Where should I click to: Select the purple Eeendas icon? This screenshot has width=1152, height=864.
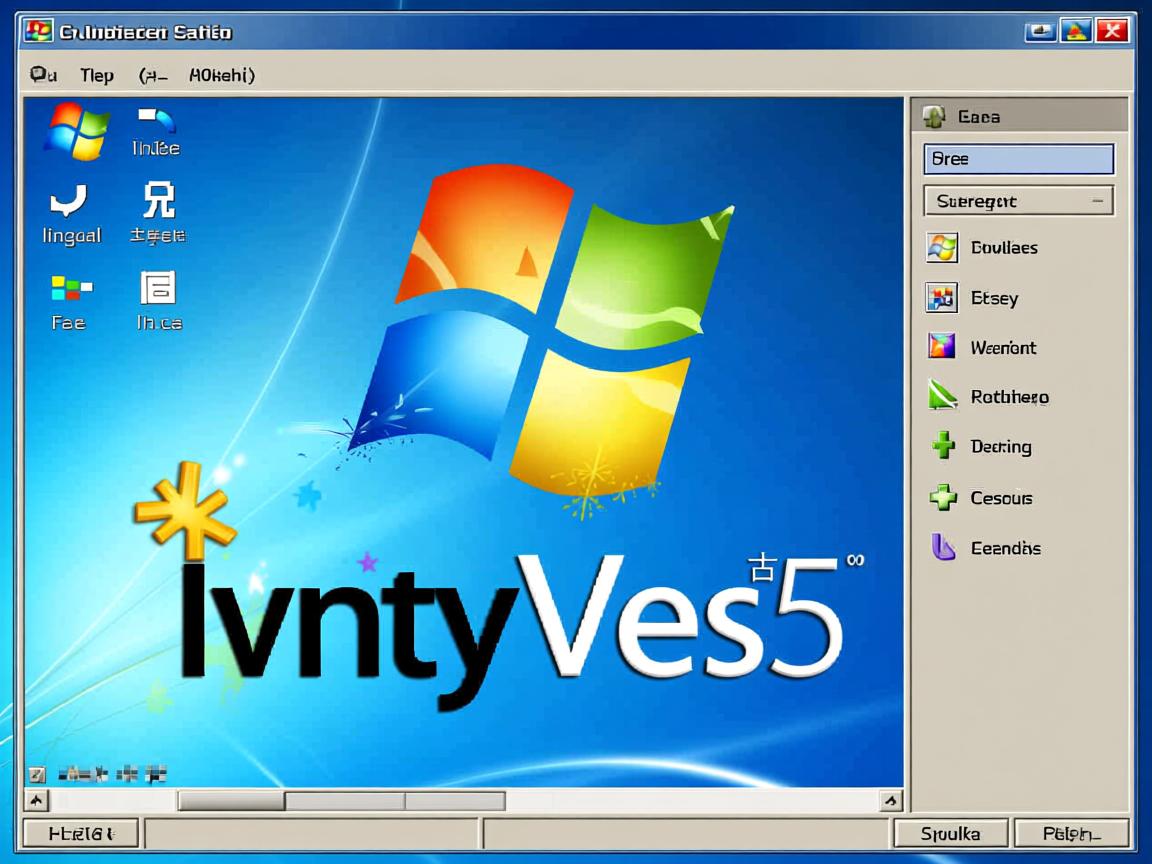click(x=943, y=547)
